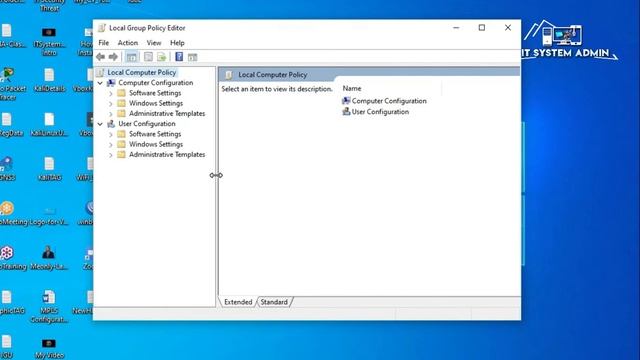640x360 pixels.
Task: Expand Windows Settings under Computer Configuration
Action: click(111, 103)
